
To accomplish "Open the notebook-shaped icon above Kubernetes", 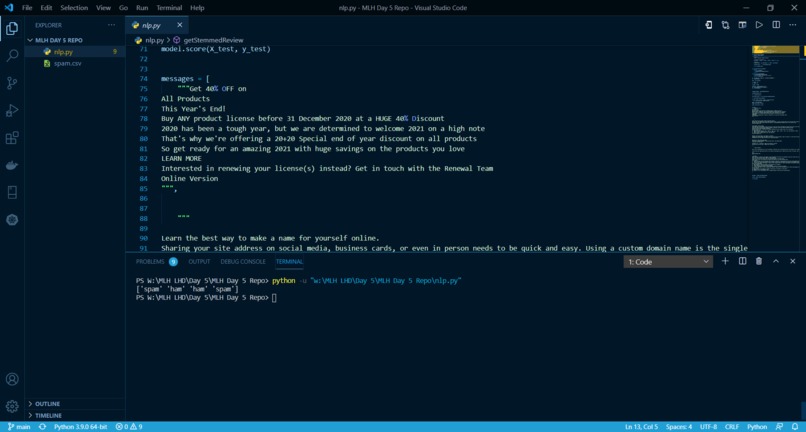I will click(x=12, y=192).
